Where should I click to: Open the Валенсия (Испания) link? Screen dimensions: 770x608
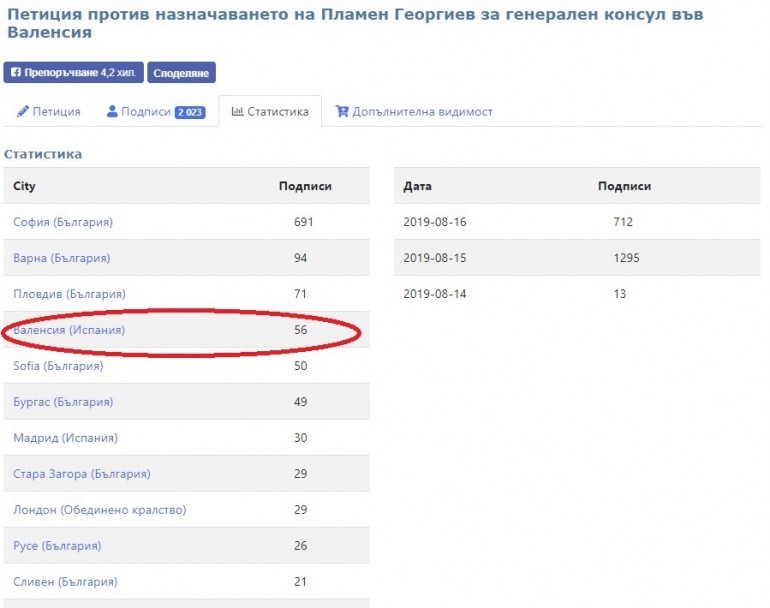[69, 330]
